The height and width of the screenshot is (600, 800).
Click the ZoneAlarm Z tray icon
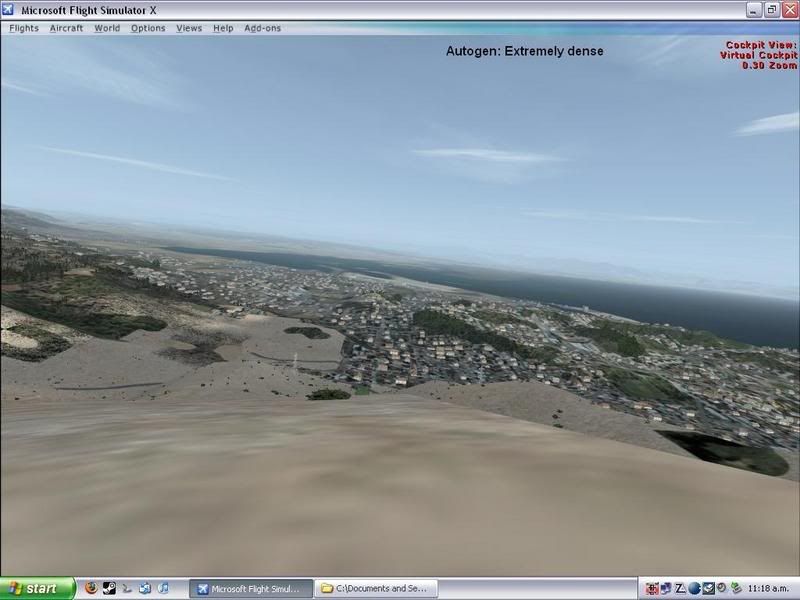[x=680, y=589]
